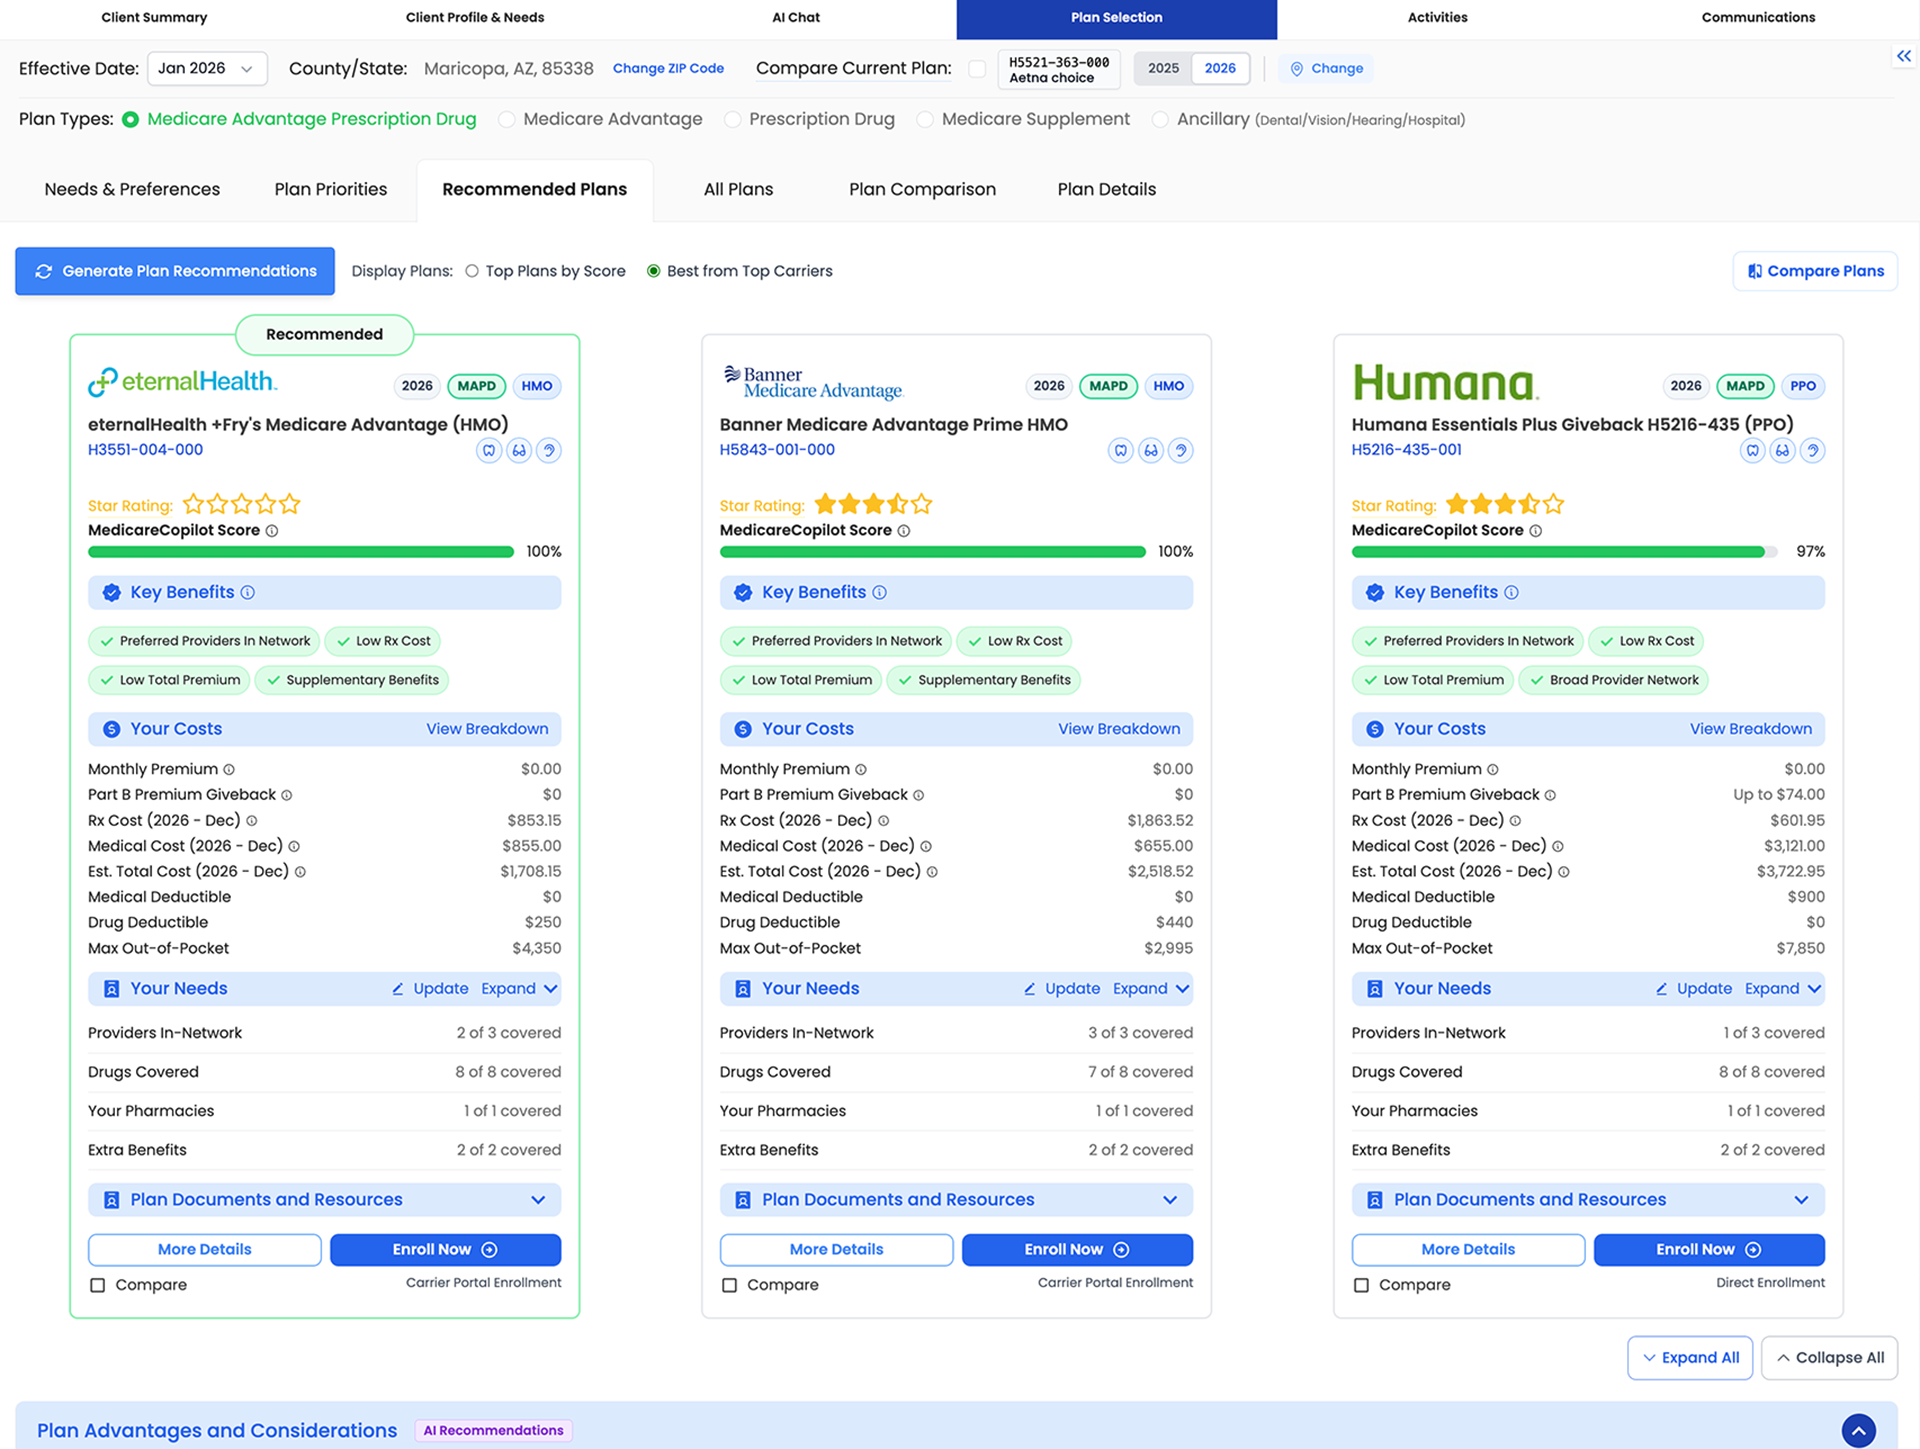Switch to the Plan Comparison tab
Viewport: 1920px width, 1449px height.
pyautogui.click(x=922, y=190)
